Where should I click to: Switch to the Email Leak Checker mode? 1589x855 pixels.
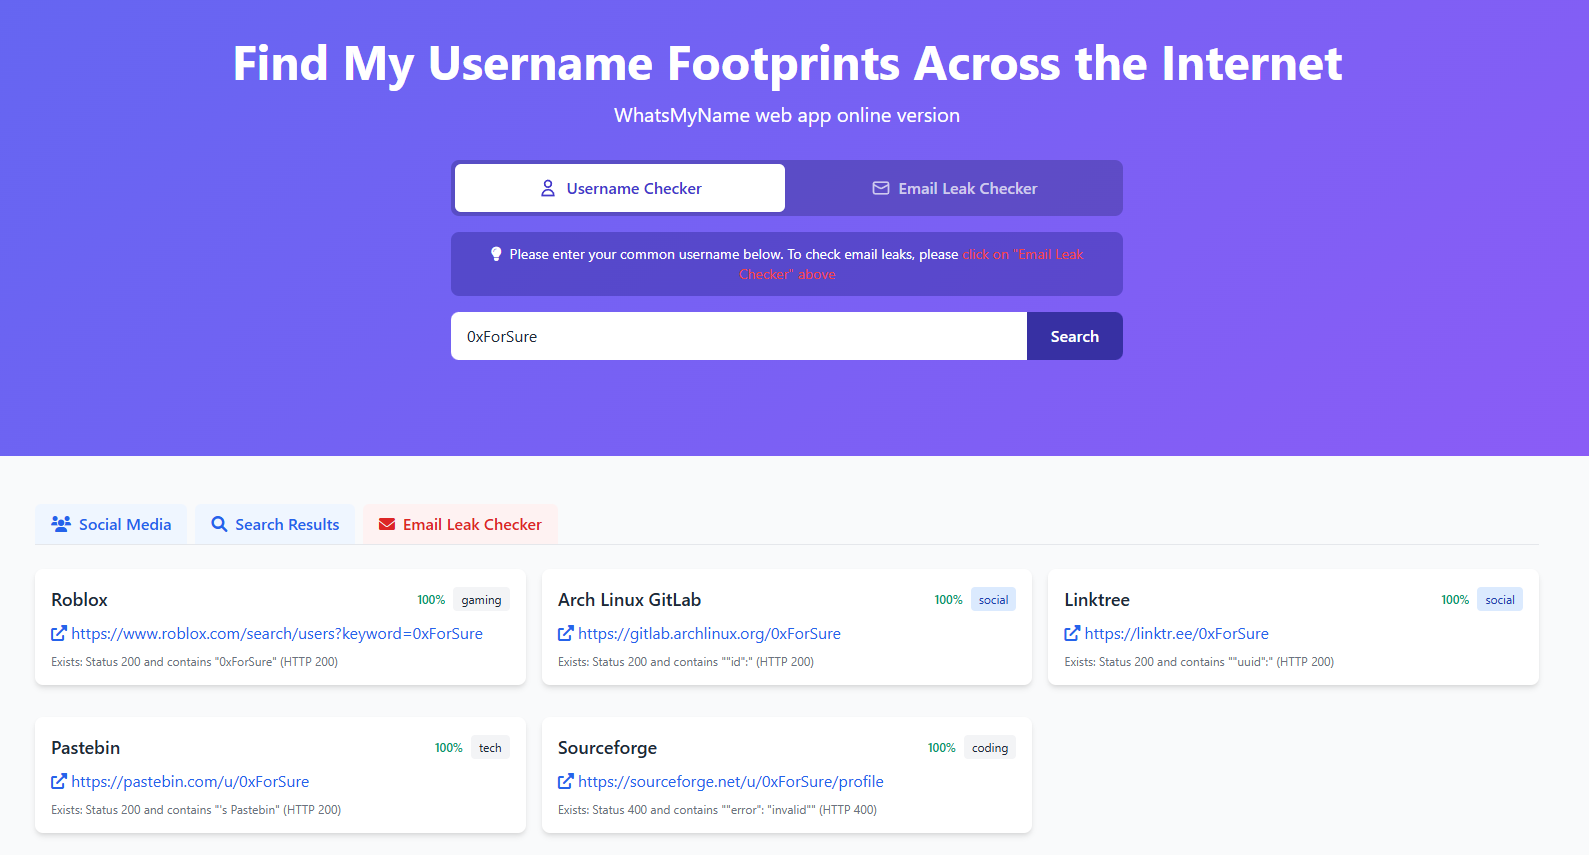click(955, 188)
